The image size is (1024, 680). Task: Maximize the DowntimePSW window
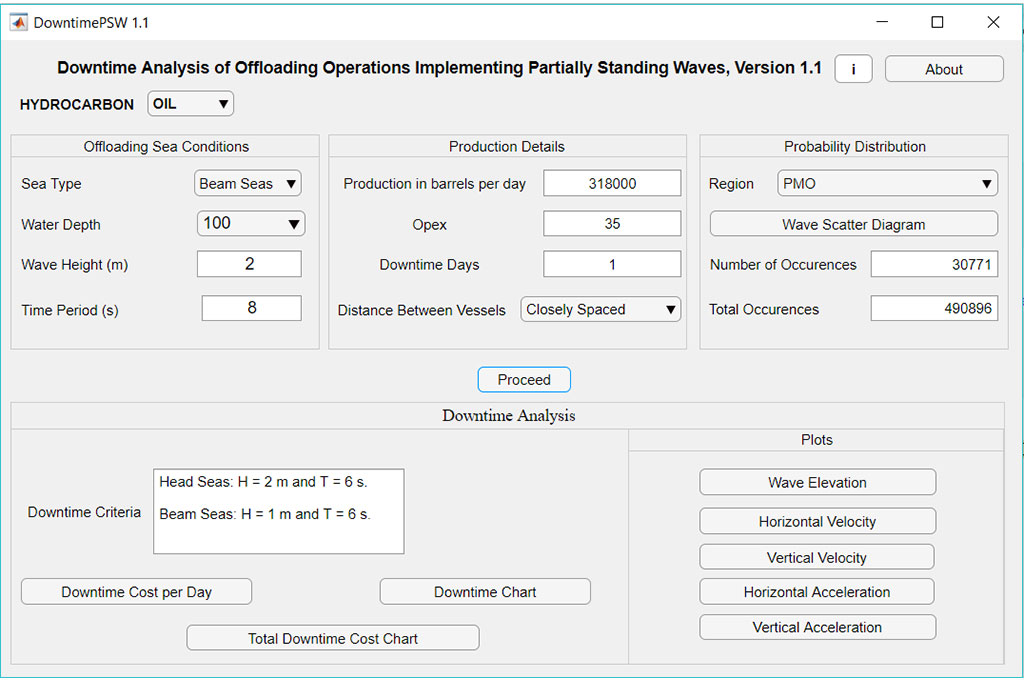pos(937,22)
